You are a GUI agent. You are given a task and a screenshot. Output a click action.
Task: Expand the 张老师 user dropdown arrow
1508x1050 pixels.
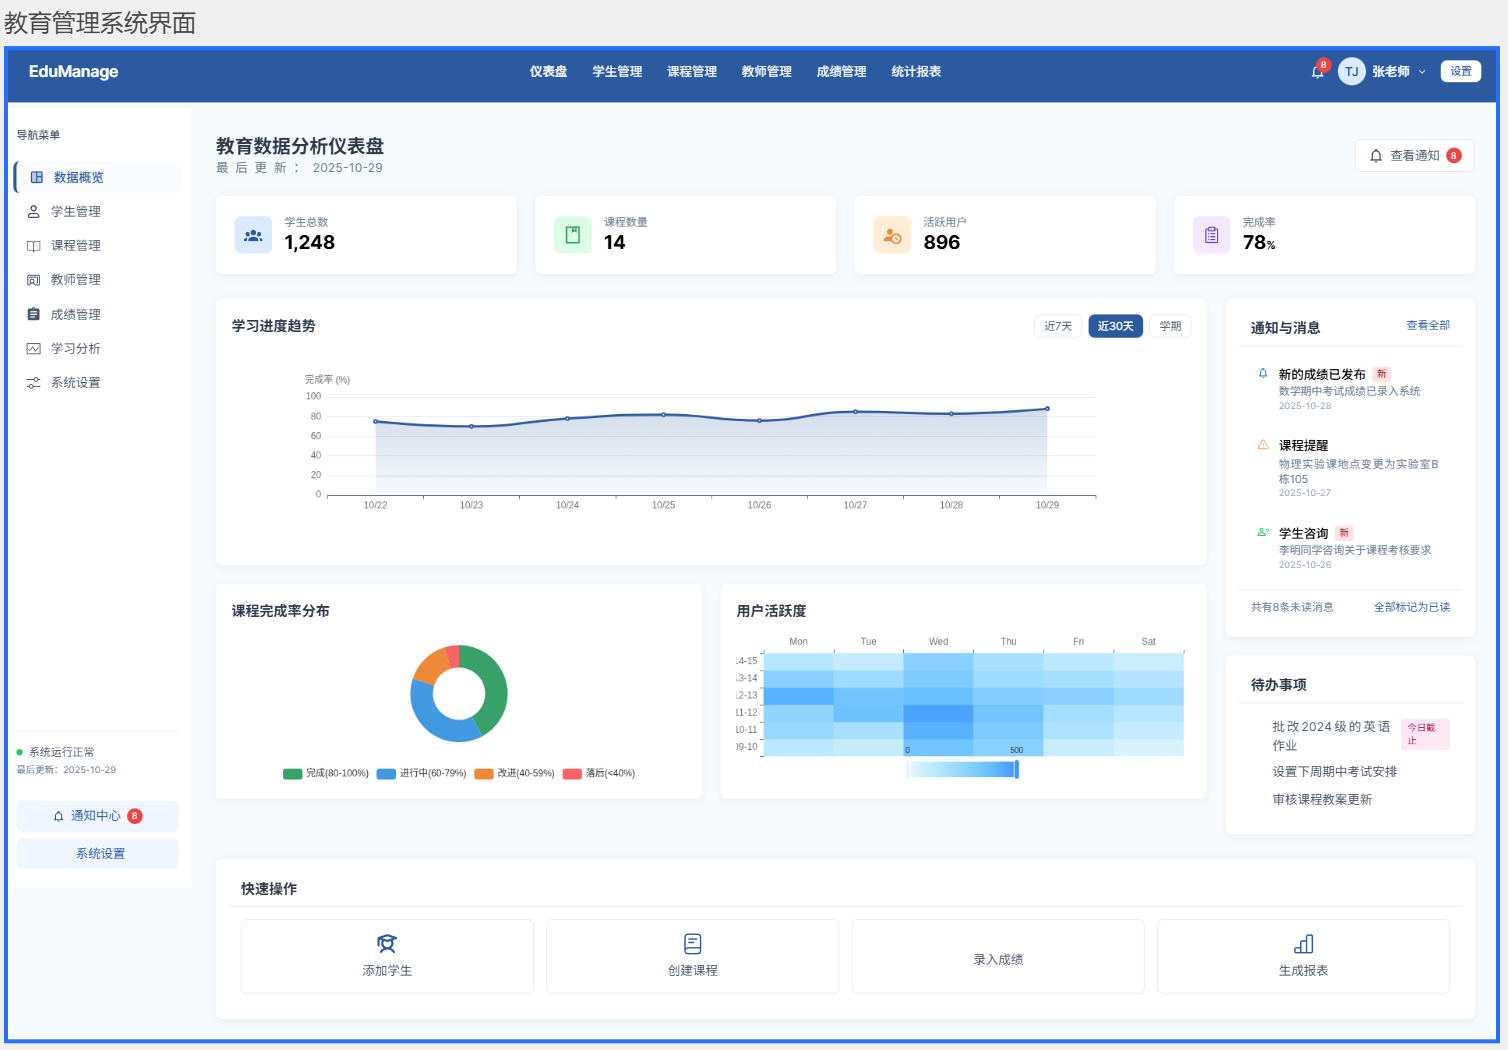tap(1422, 72)
